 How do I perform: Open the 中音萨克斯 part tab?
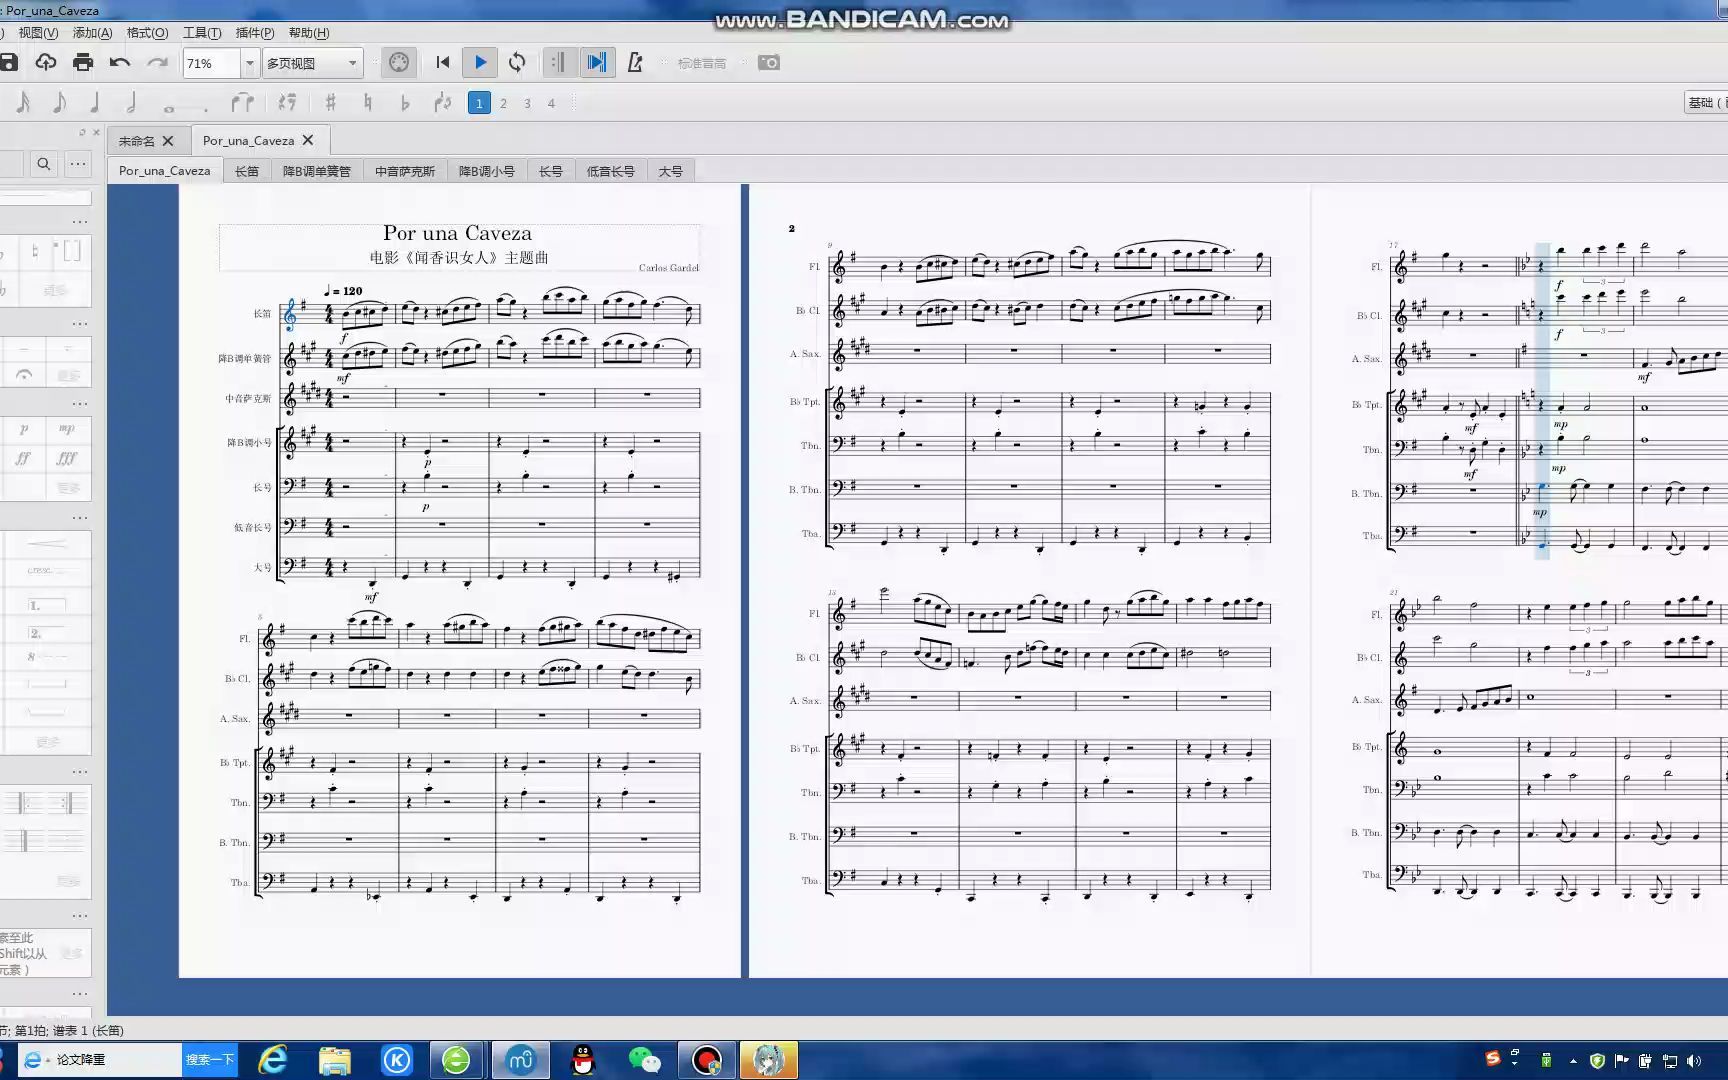[405, 171]
